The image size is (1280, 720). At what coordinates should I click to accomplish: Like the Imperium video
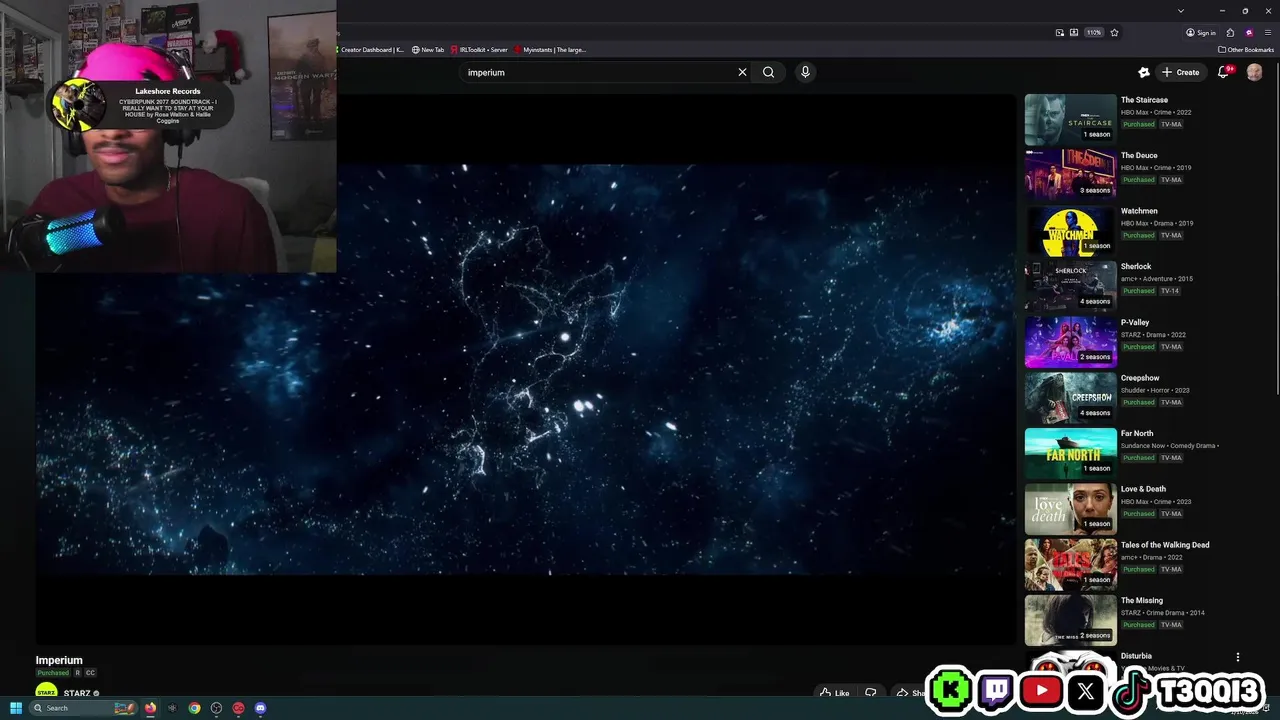[x=835, y=693]
